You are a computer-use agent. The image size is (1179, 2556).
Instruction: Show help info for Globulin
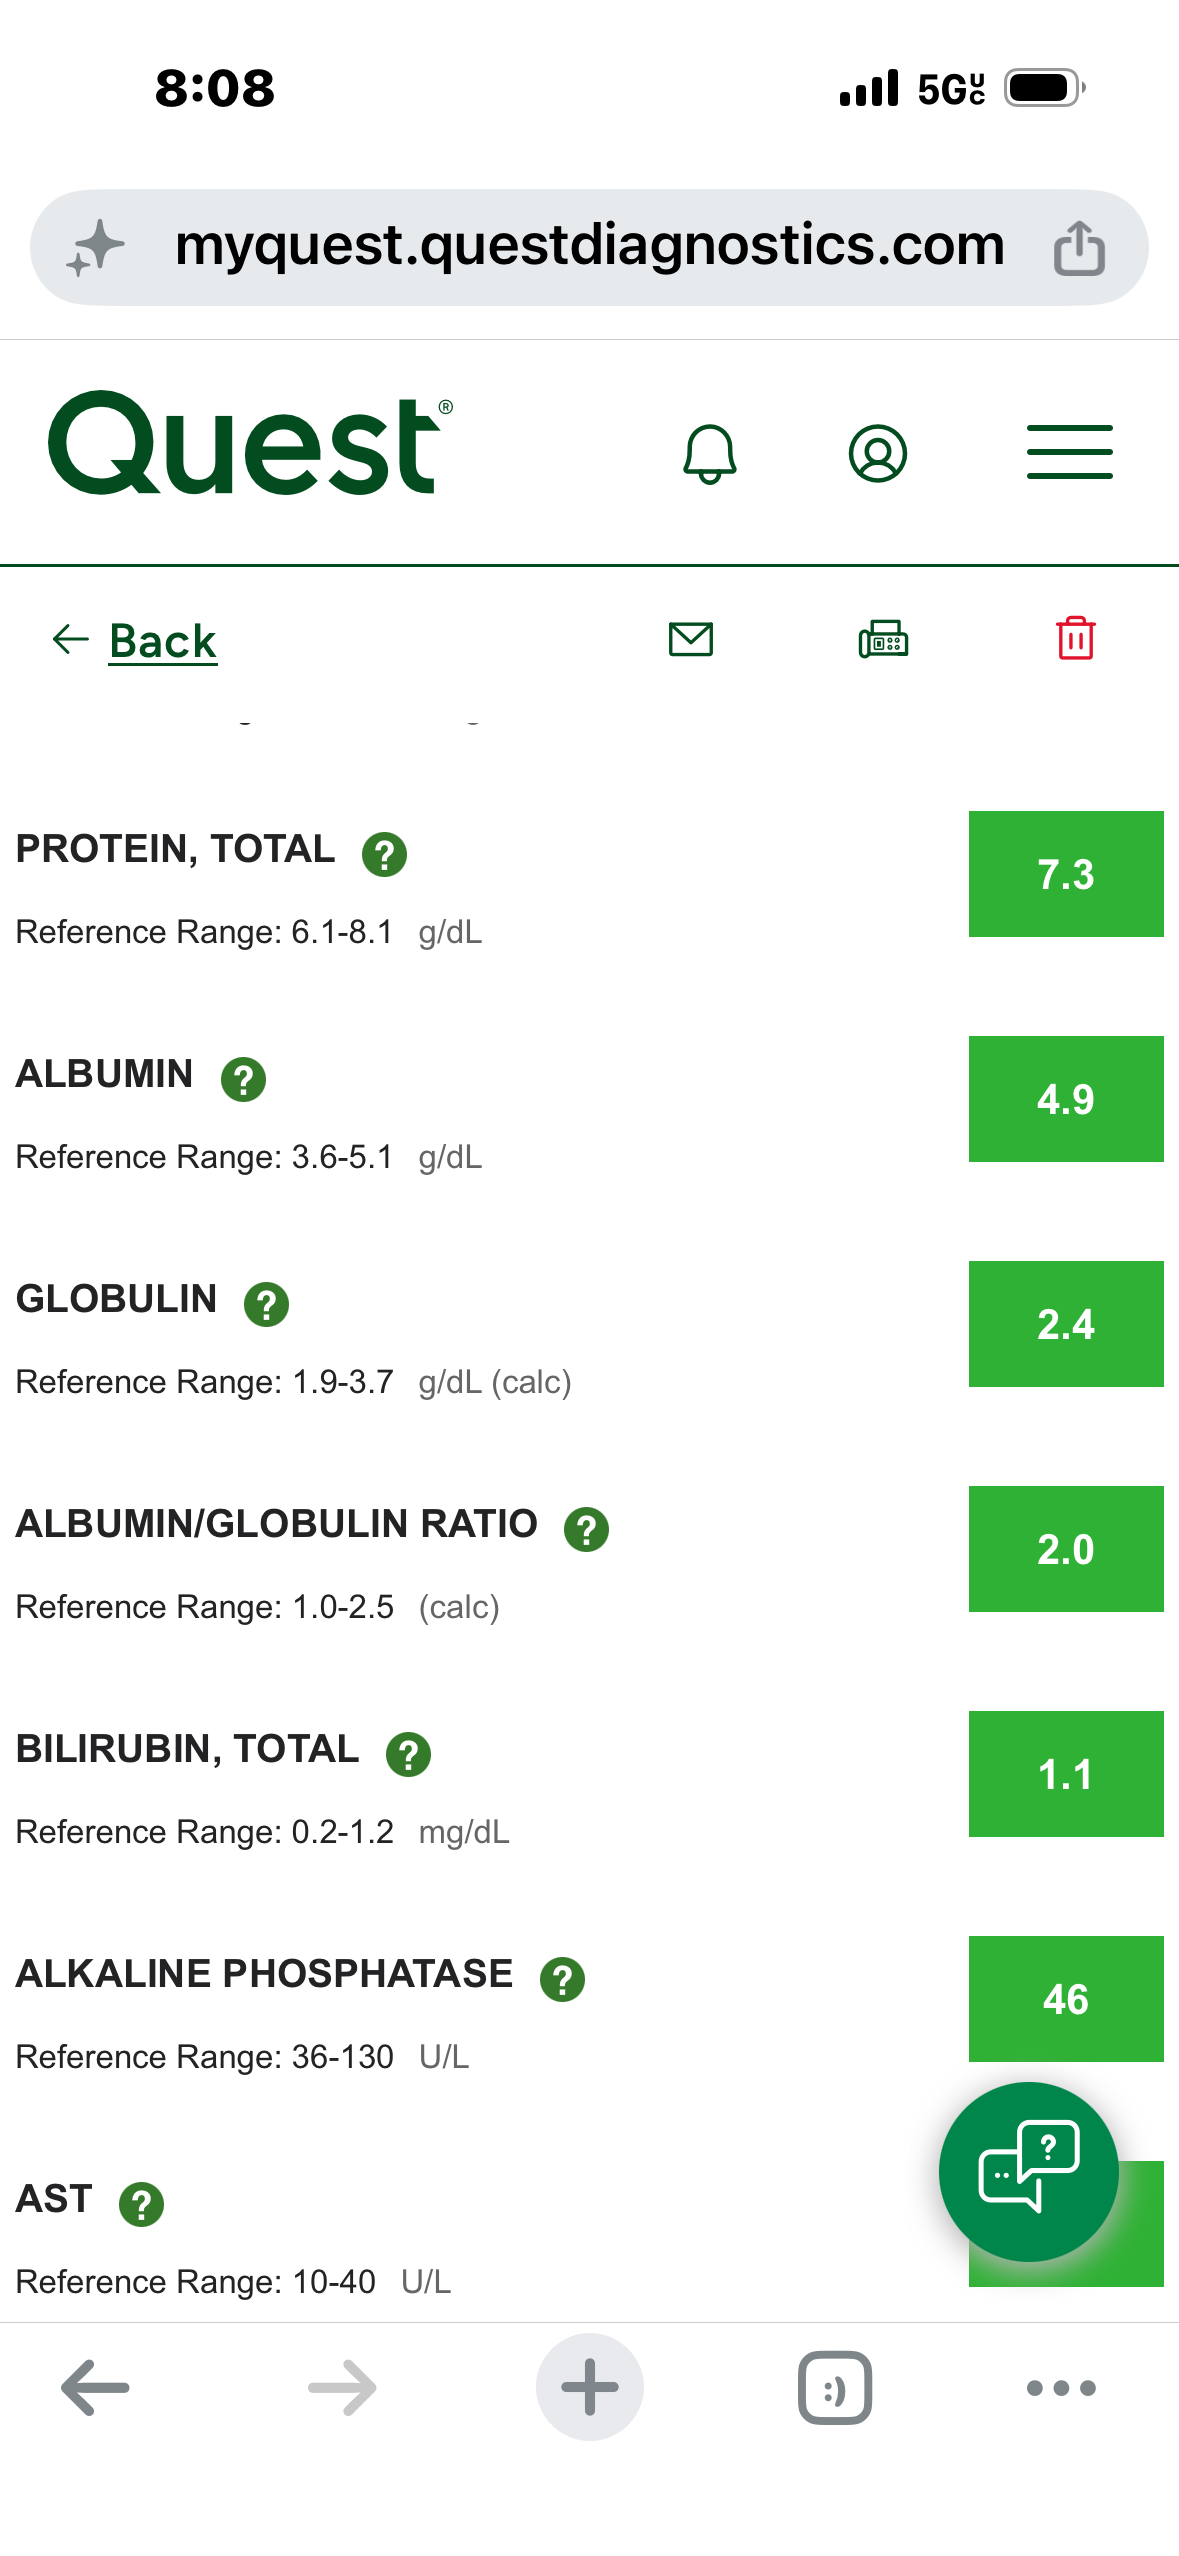click(x=266, y=1304)
